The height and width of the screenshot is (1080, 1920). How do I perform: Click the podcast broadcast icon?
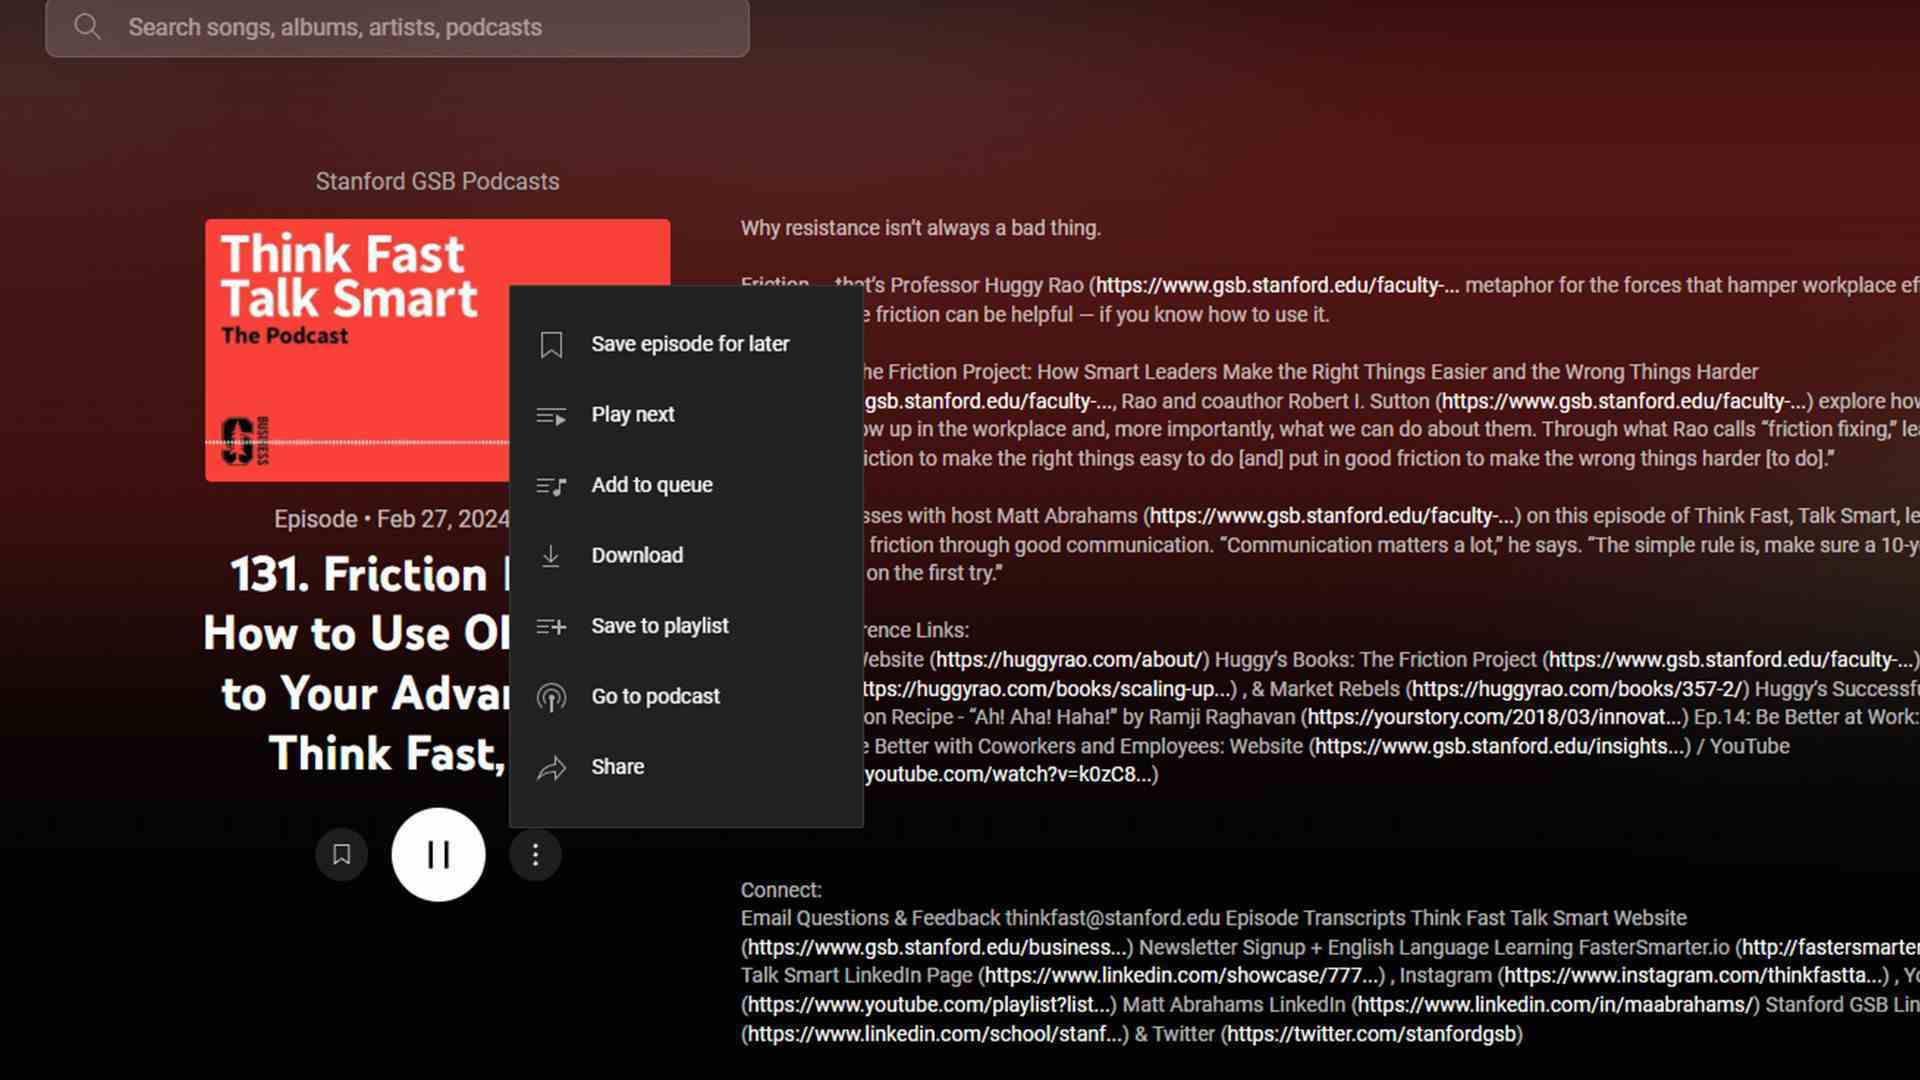point(551,697)
